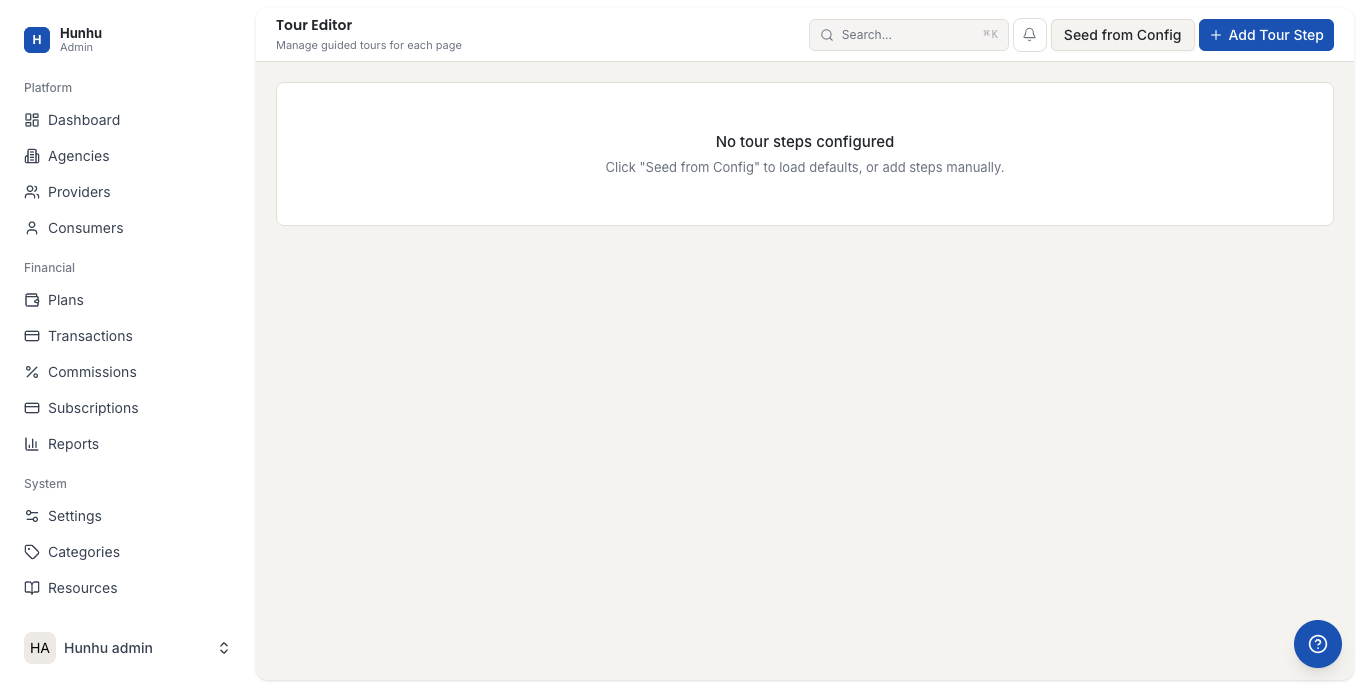Click the "Seed from Config" hint text

[x=805, y=167]
